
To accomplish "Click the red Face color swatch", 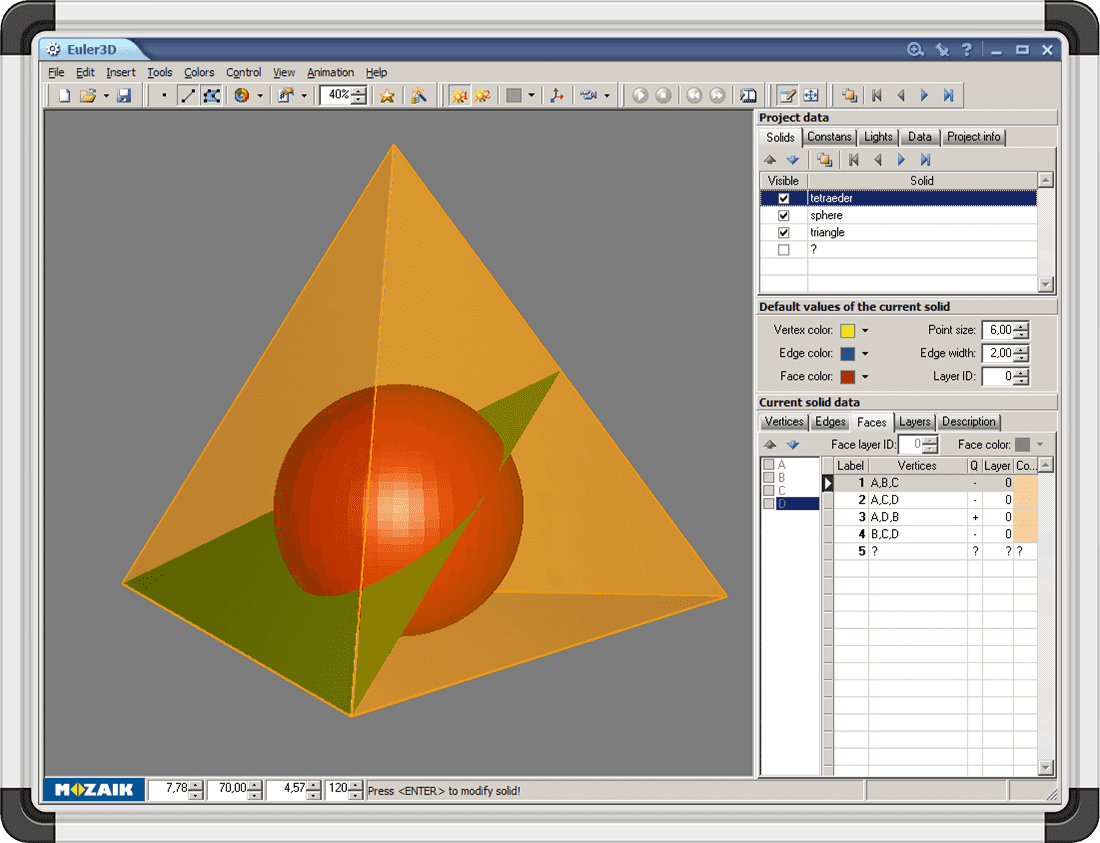I will click(848, 377).
